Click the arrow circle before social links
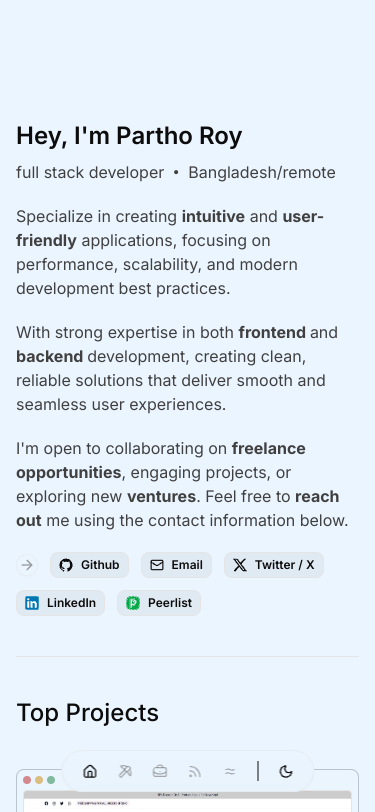Image resolution: width=375 pixels, height=812 pixels. click(27, 565)
